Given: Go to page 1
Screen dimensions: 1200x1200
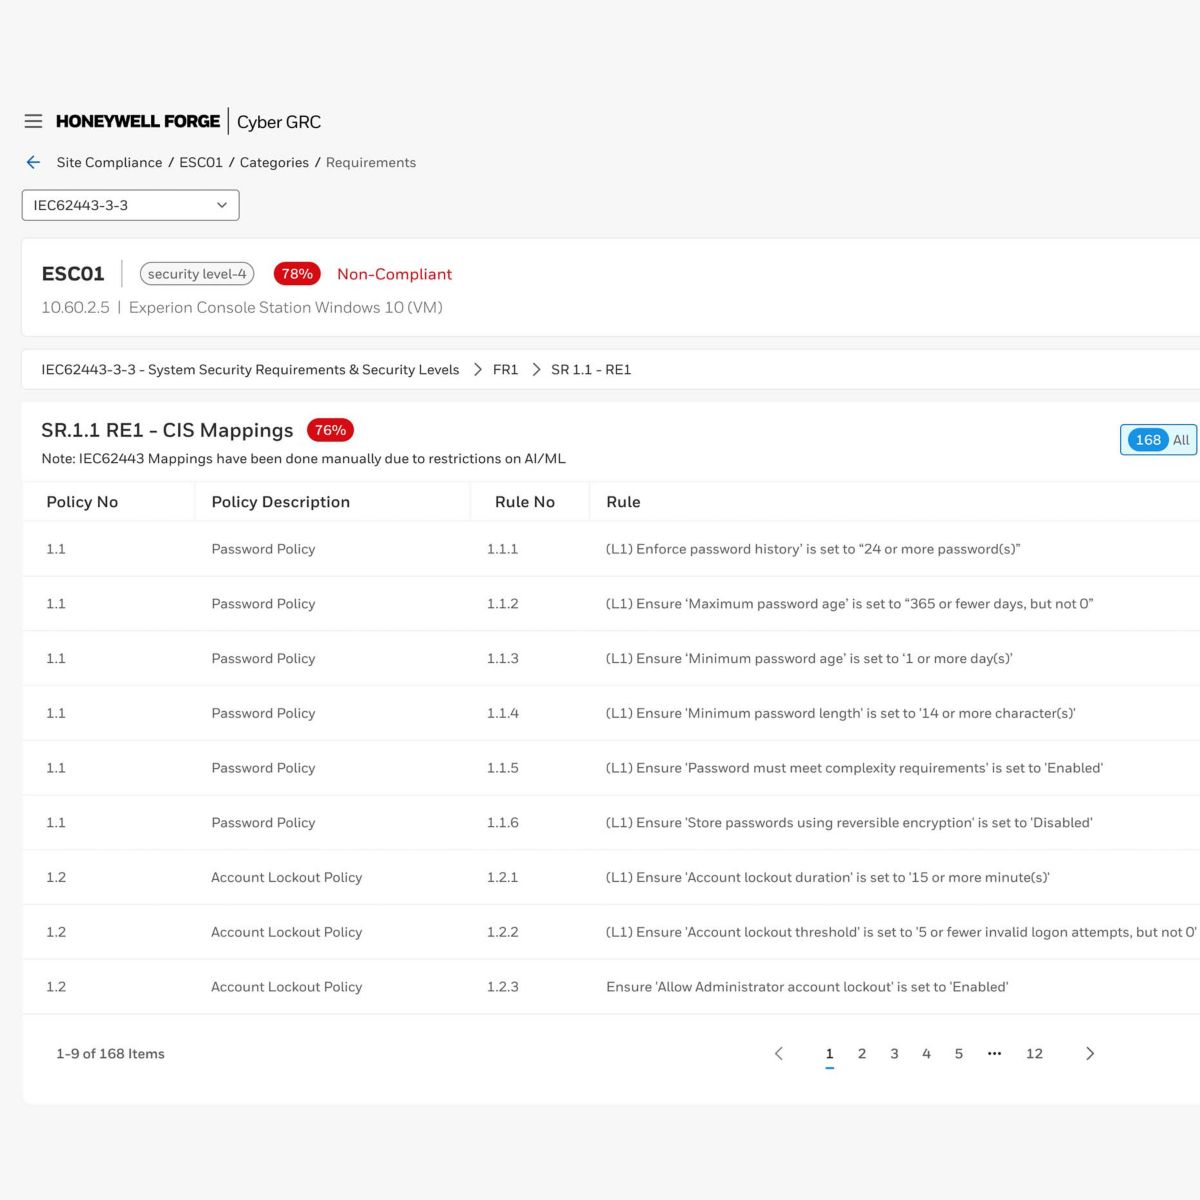Looking at the screenshot, I should (x=829, y=1053).
